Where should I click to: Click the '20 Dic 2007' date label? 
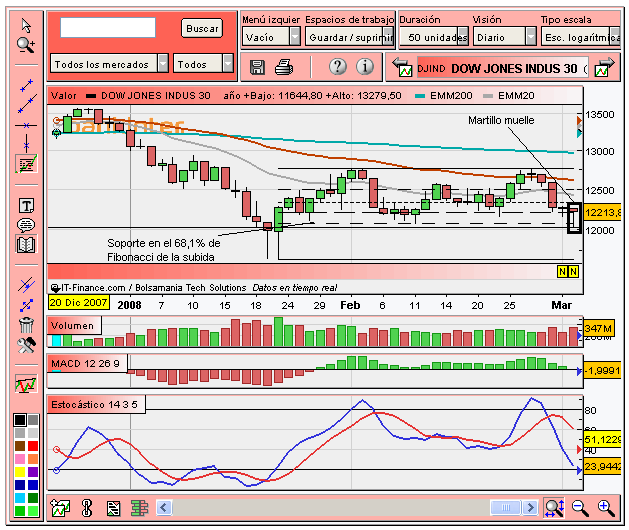click(x=79, y=303)
